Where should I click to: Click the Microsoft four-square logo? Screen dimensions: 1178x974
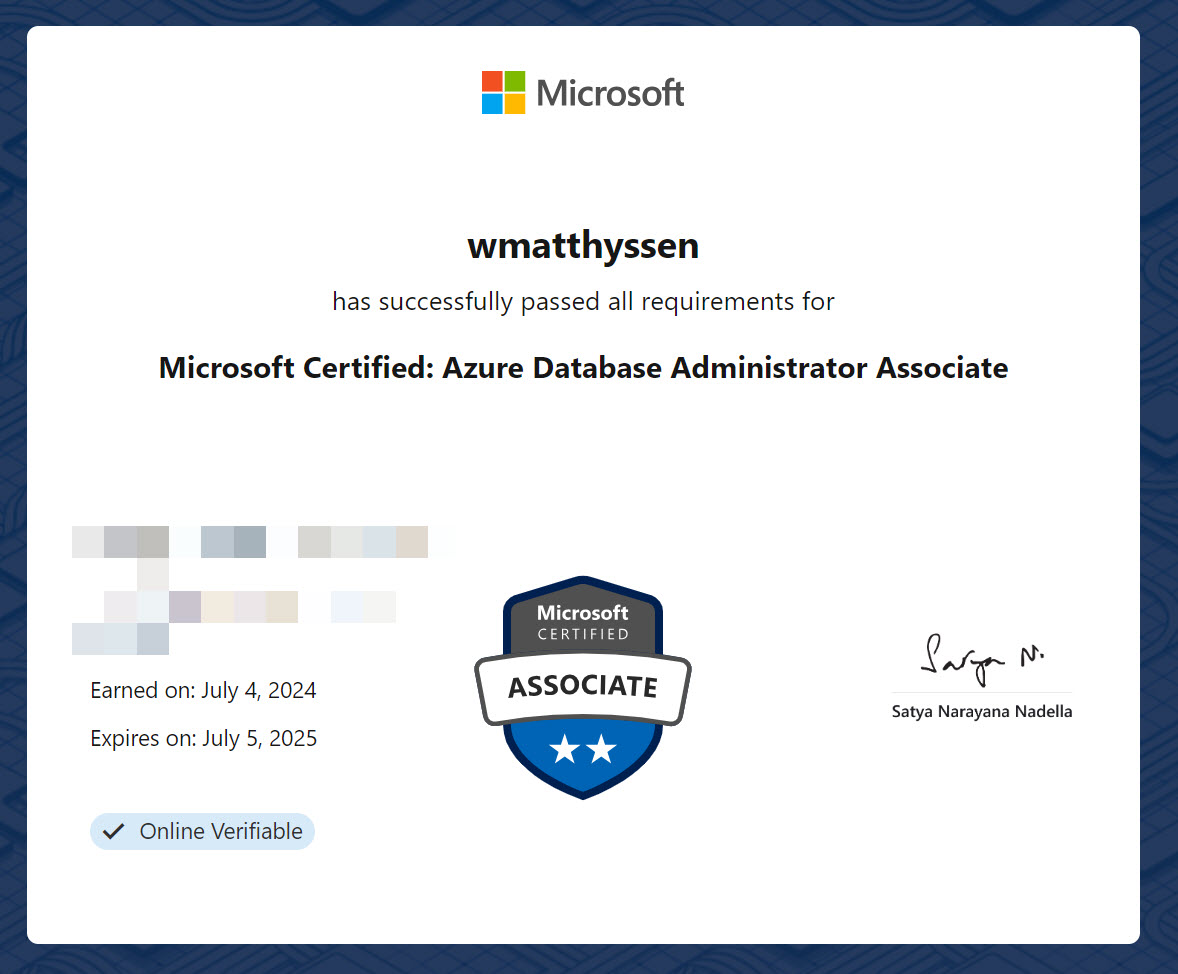(x=503, y=92)
